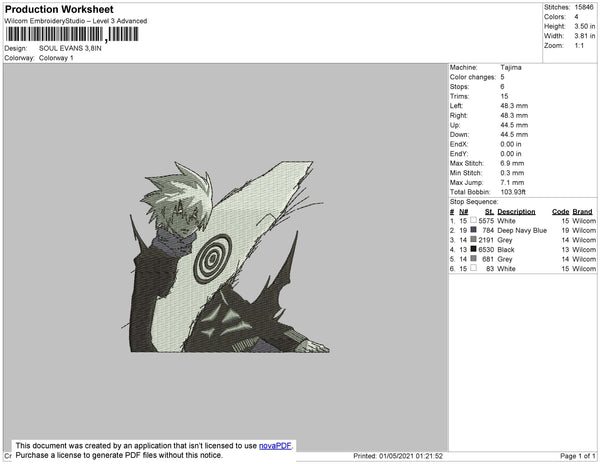Select the Down value '44.5 mm'

pos(514,135)
